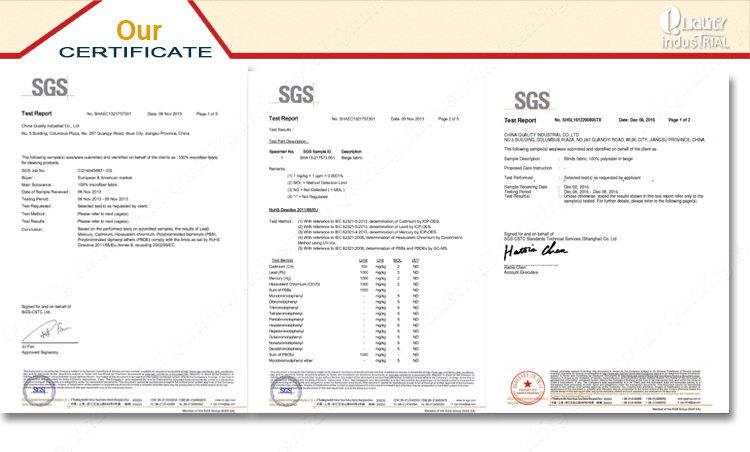Image resolution: width=750 pixels, height=452 pixels.
Task: Click "Test Part Description" underlined heading
Action: (288, 142)
